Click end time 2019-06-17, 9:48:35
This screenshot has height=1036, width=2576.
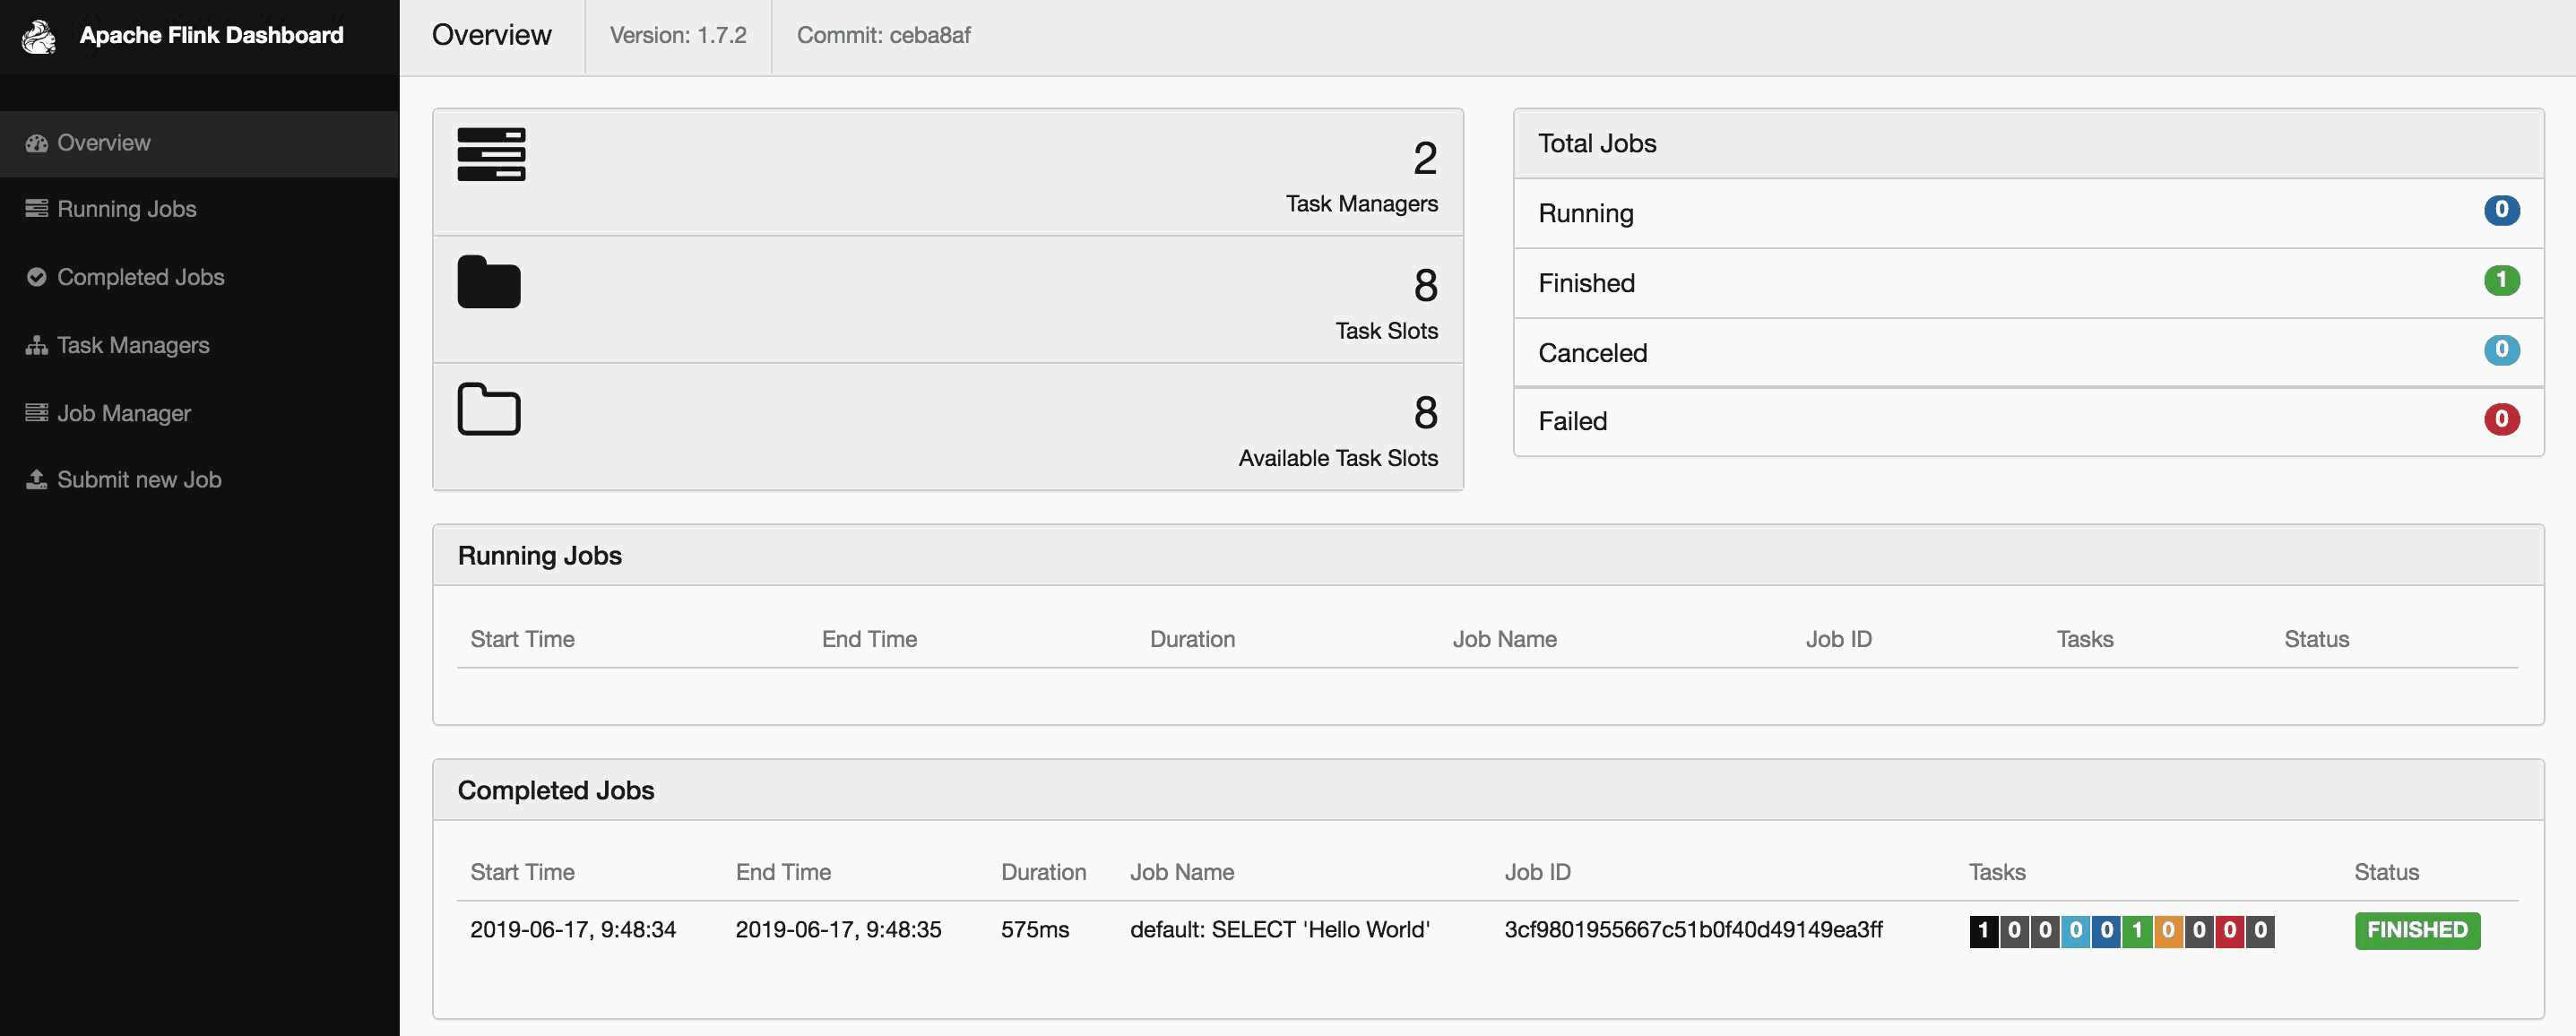click(x=838, y=930)
